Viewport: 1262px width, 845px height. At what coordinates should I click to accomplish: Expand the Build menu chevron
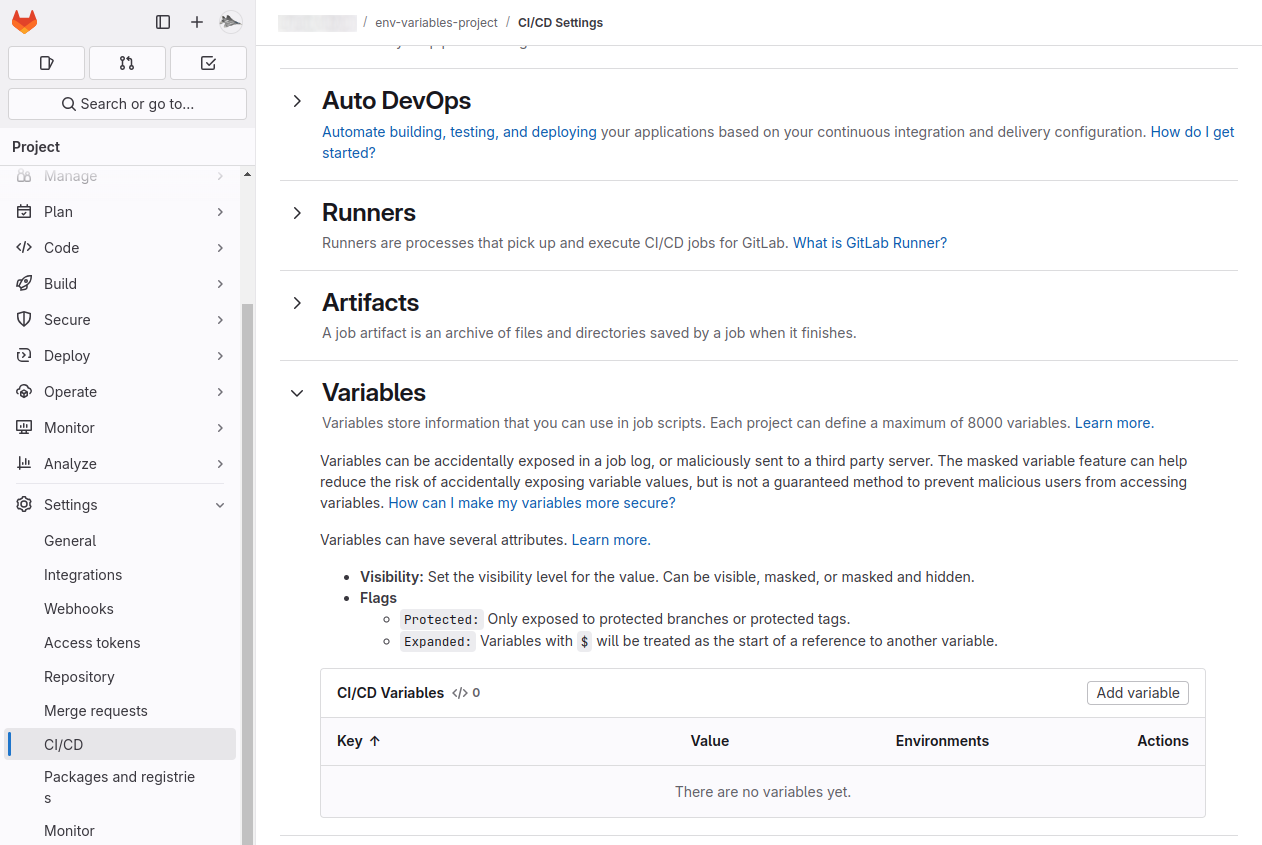pos(220,284)
